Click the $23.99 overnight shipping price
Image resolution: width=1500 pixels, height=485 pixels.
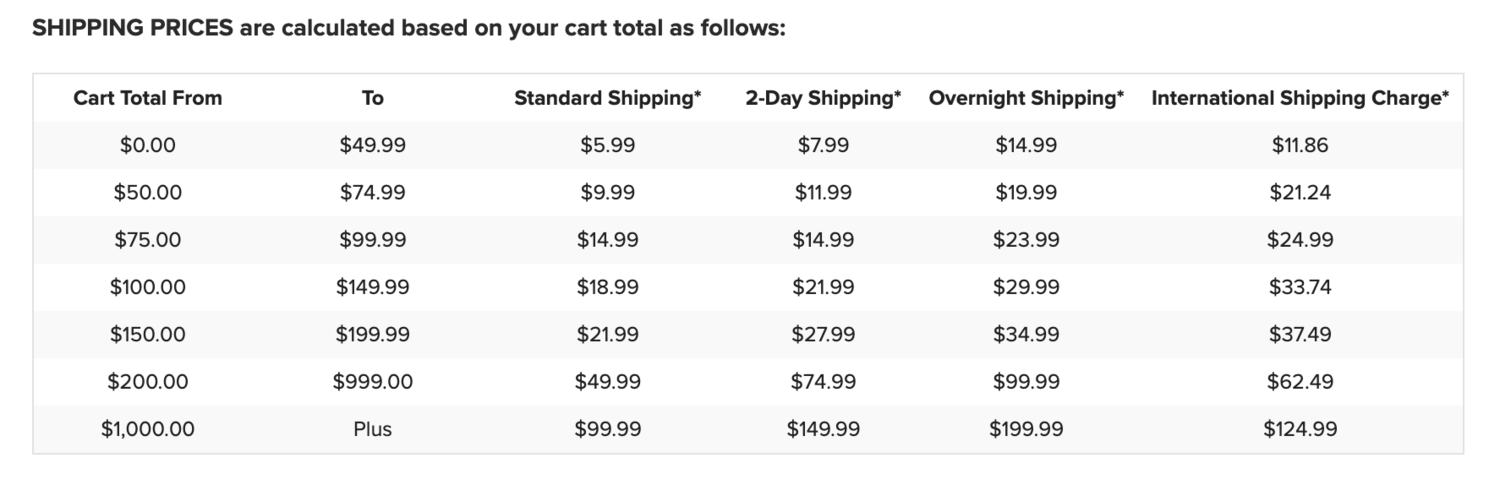tap(1026, 240)
